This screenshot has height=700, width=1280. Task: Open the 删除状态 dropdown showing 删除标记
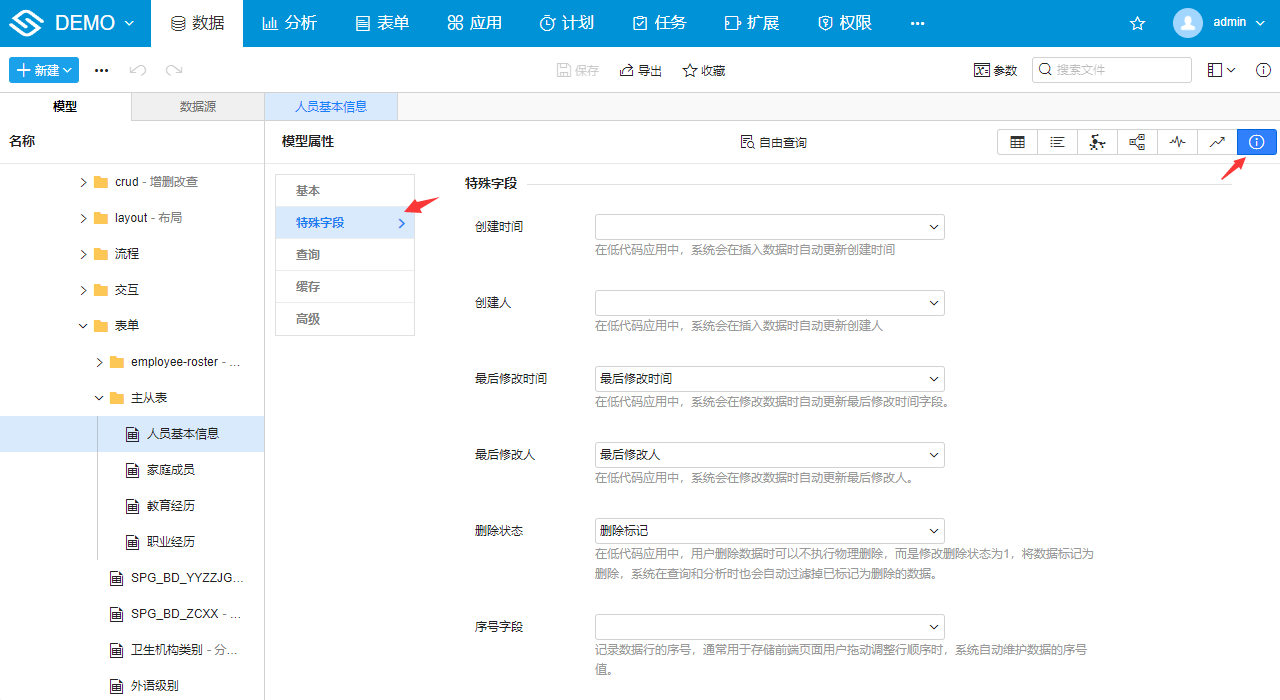tap(768, 531)
